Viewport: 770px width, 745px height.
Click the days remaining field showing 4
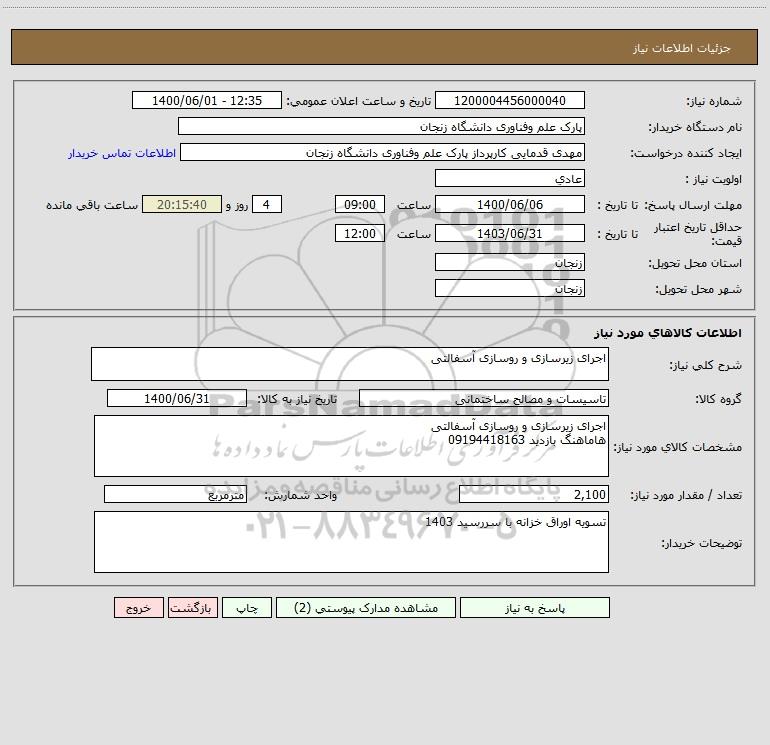pos(267,204)
